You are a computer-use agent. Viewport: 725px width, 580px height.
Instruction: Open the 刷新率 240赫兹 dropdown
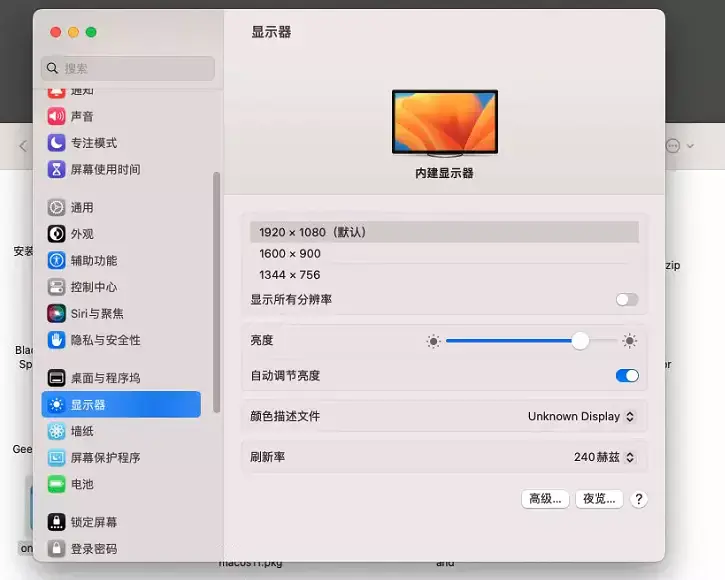tap(604, 457)
